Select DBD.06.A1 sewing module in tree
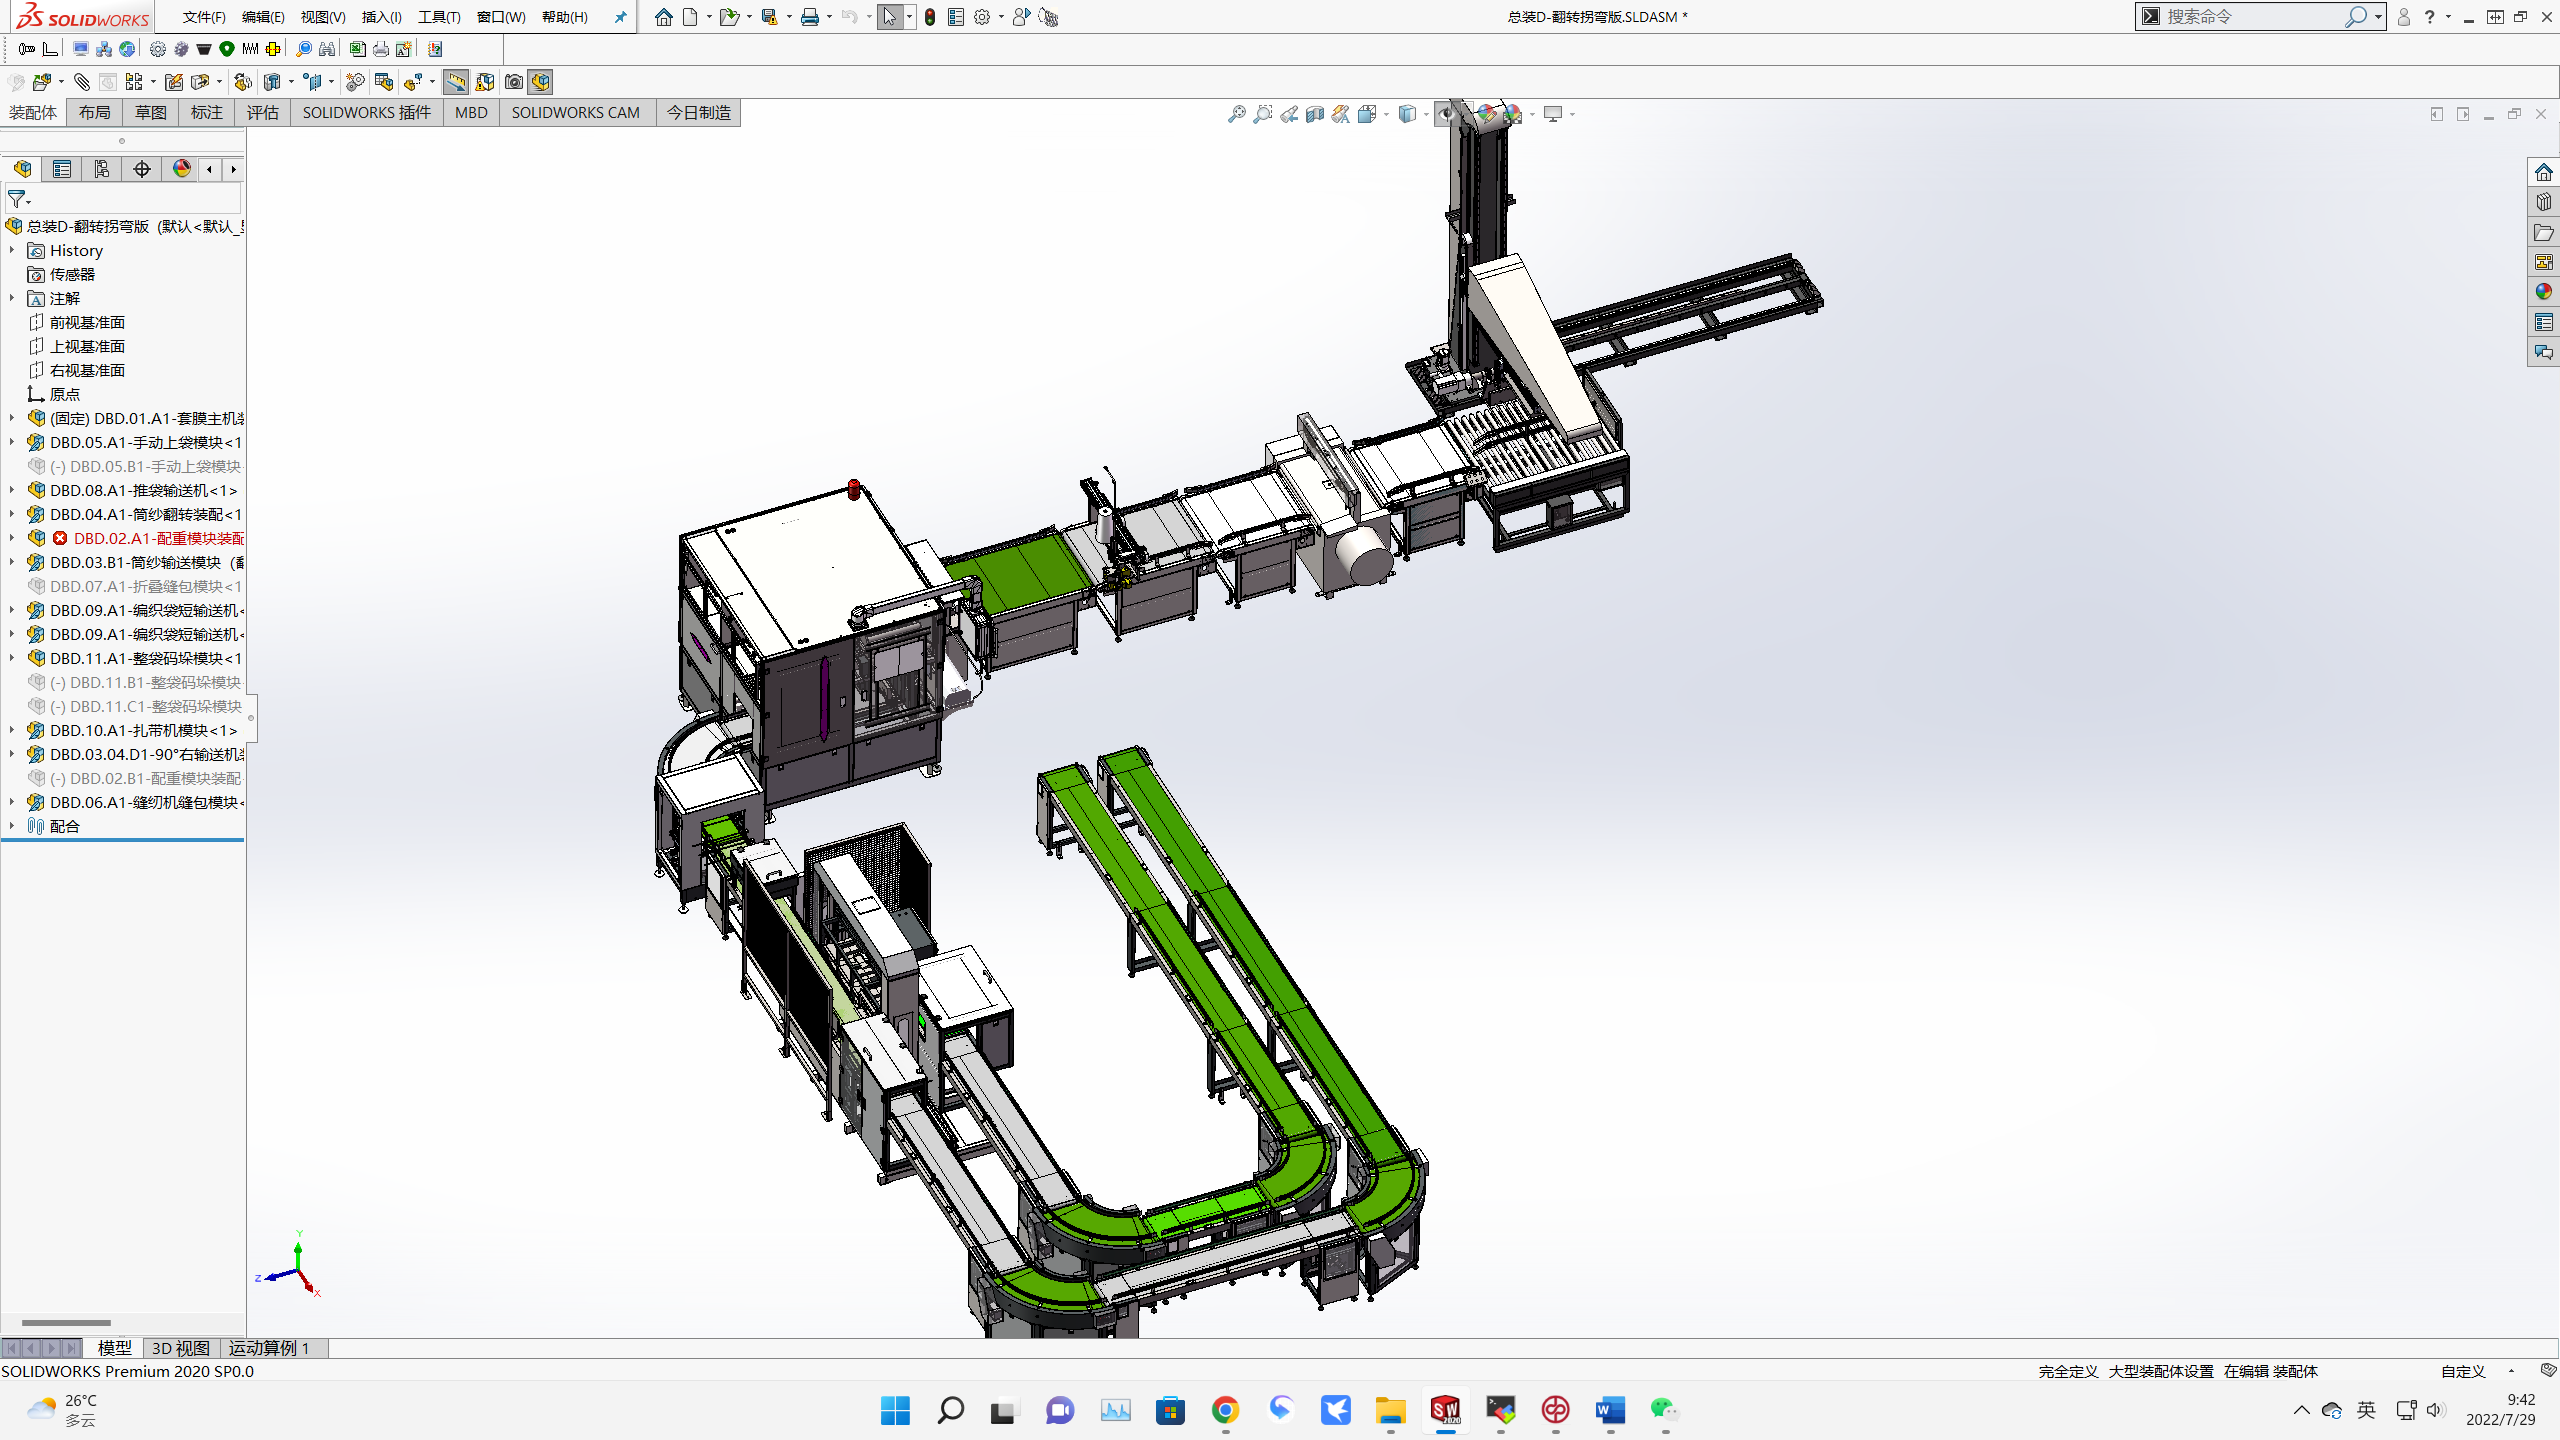 [146, 802]
